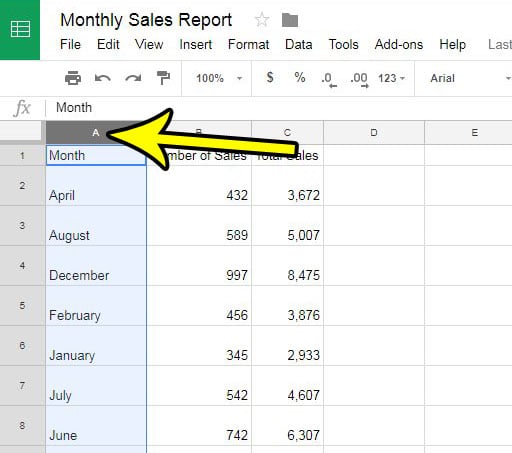
Task: Open the Insert menu
Action: click(x=196, y=44)
